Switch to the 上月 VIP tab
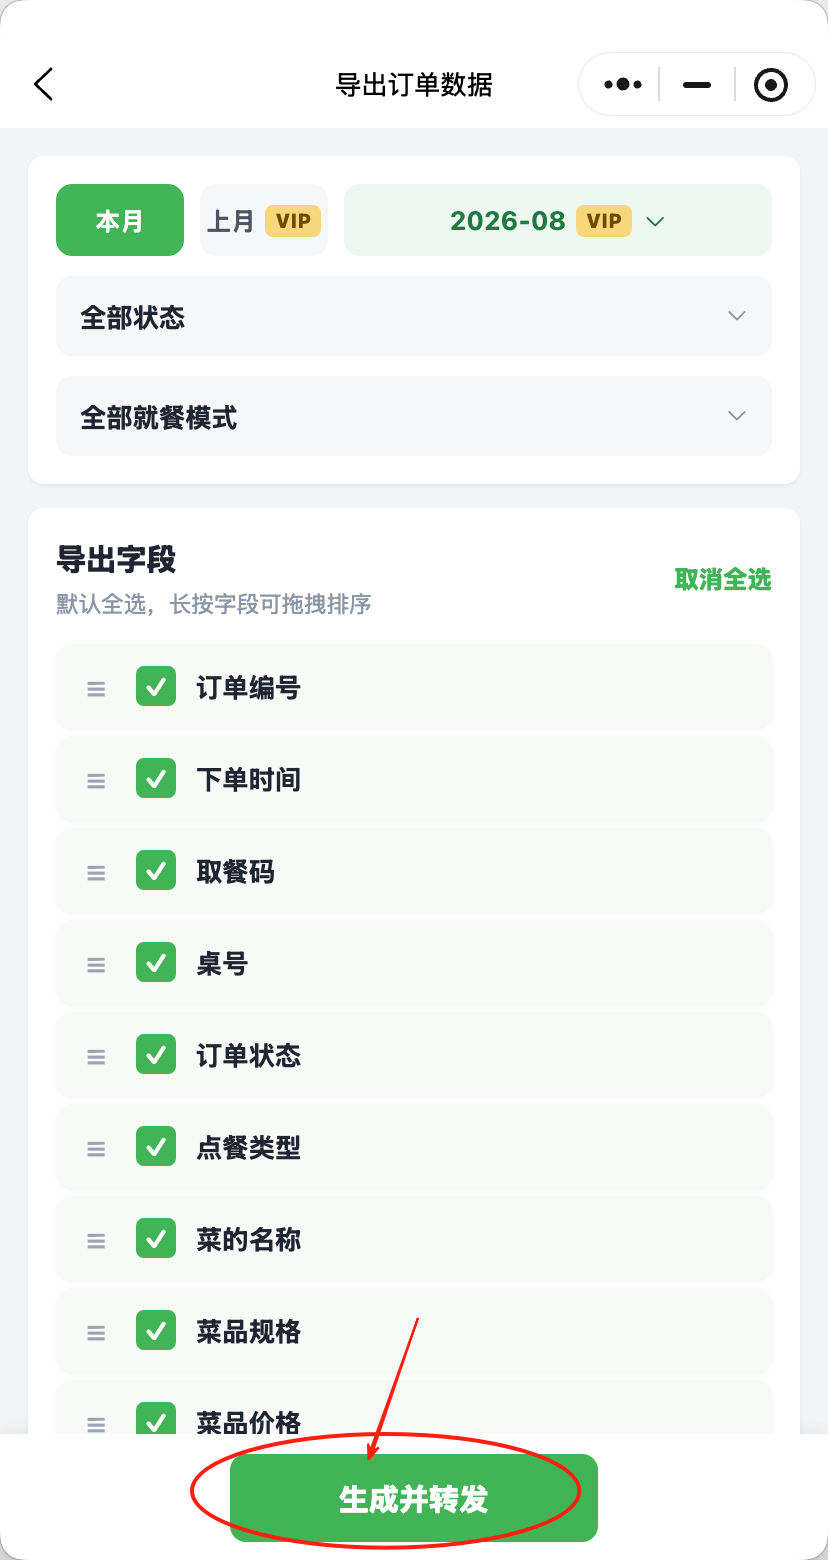 [x=264, y=220]
